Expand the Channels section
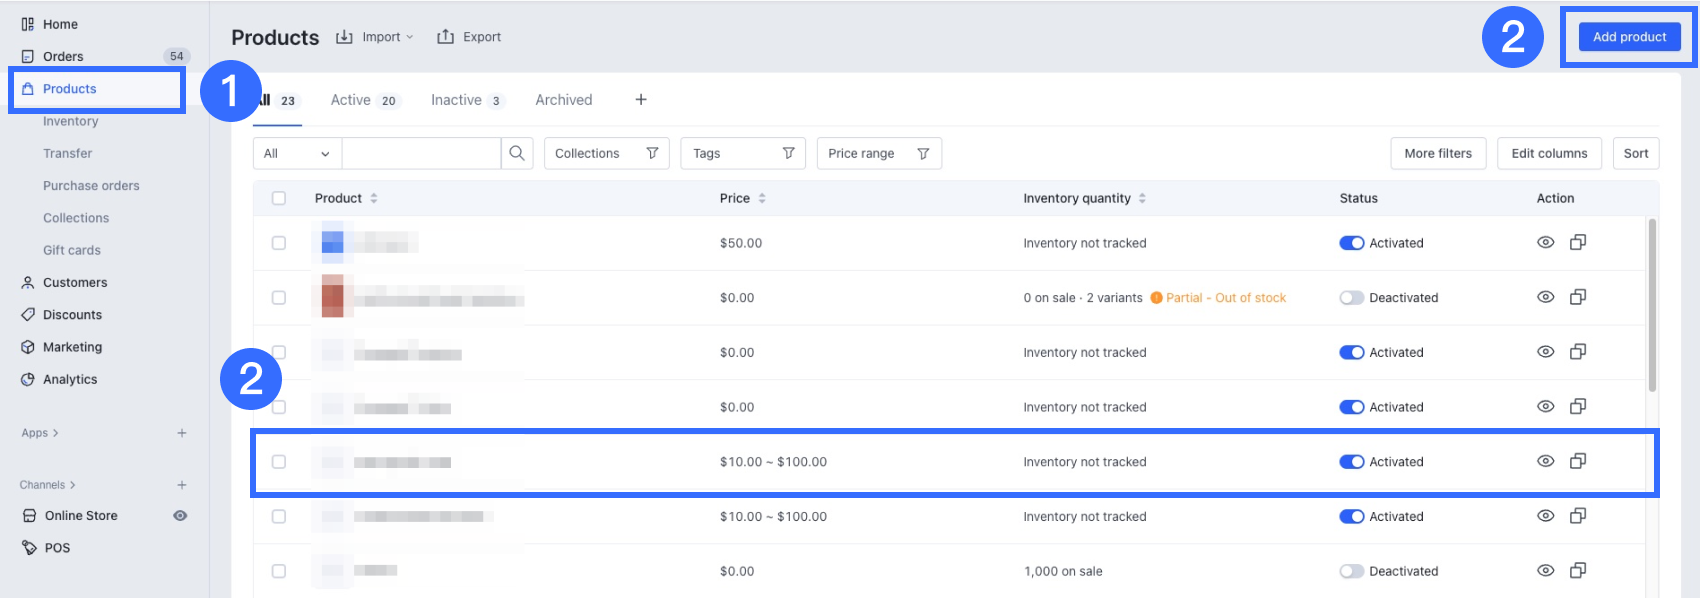The width and height of the screenshot is (1700, 599). (48, 485)
